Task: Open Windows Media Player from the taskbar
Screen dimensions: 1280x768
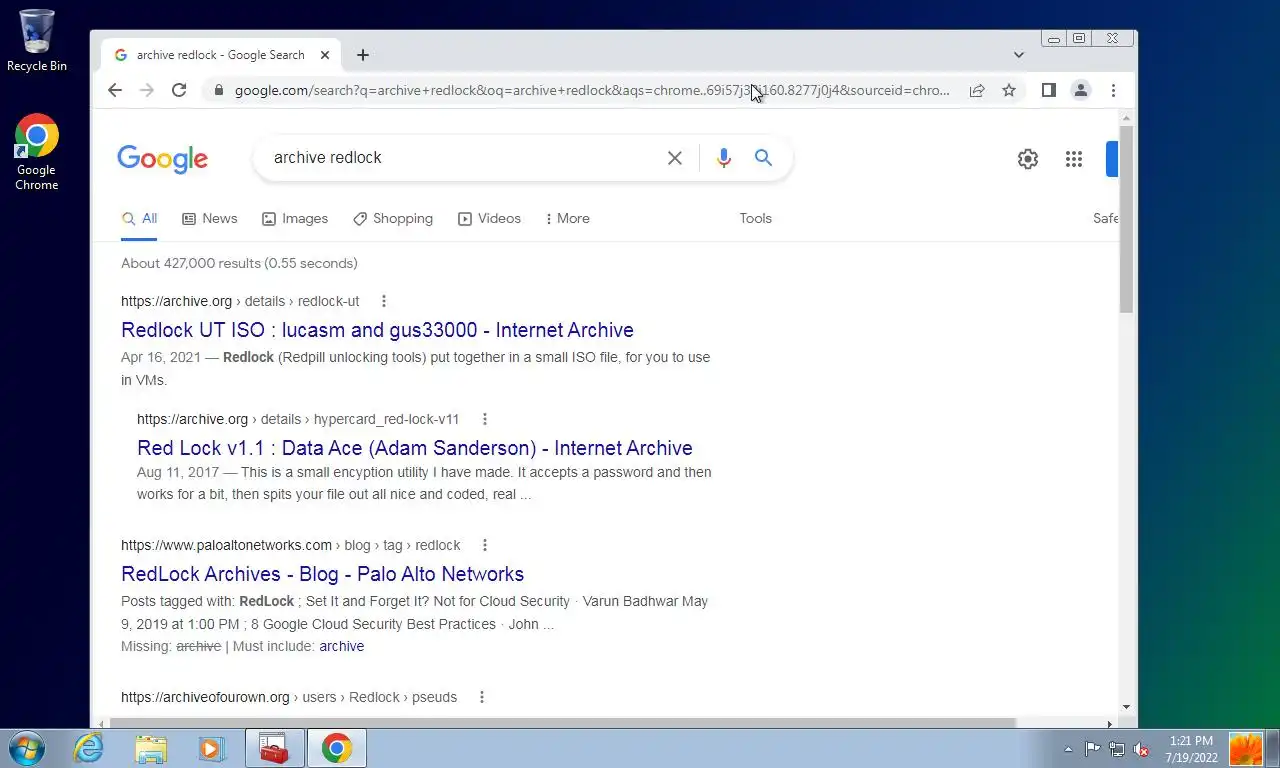Action: pyautogui.click(x=211, y=748)
